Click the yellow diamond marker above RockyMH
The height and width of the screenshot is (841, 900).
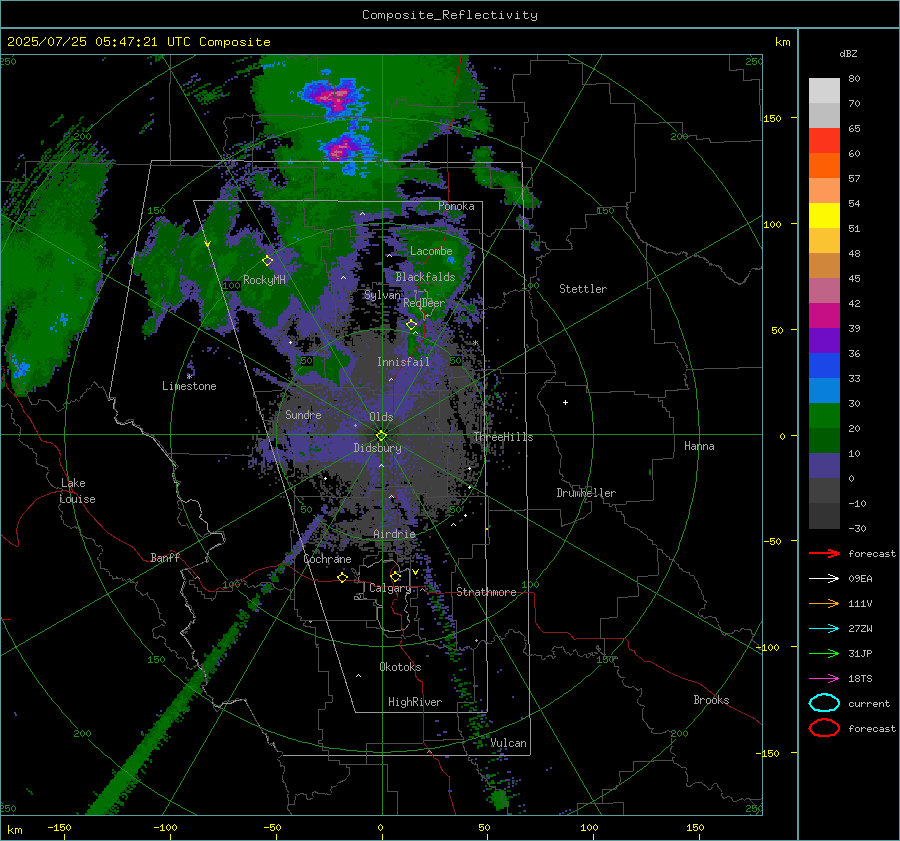267,261
